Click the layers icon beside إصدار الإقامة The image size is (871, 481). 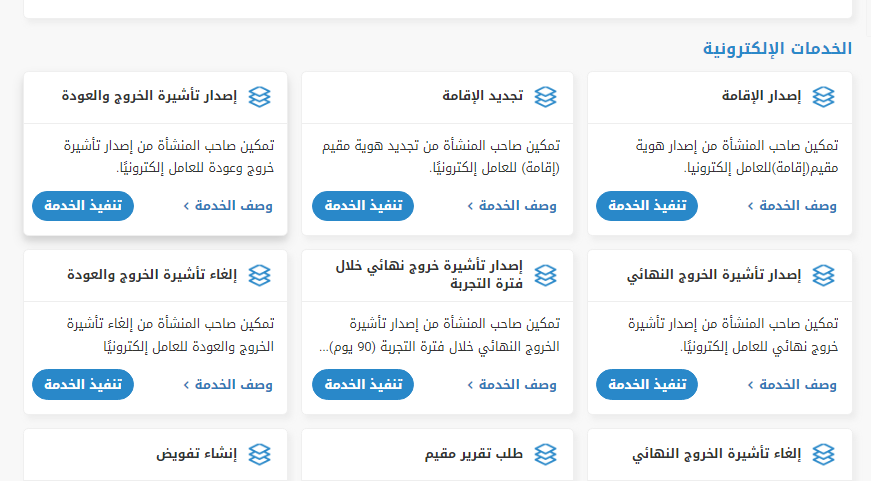pos(823,97)
